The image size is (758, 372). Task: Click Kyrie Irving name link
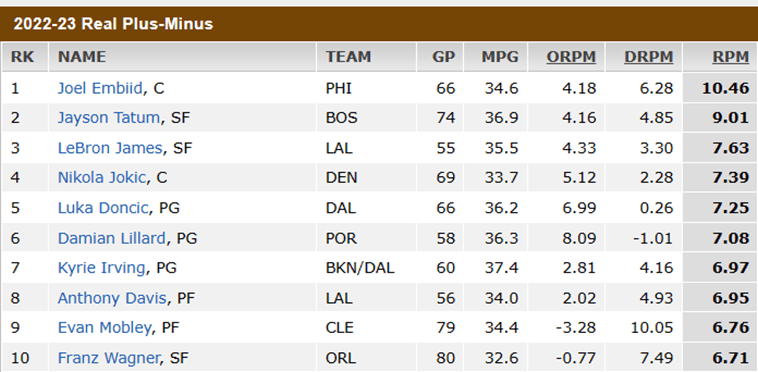(101, 268)
